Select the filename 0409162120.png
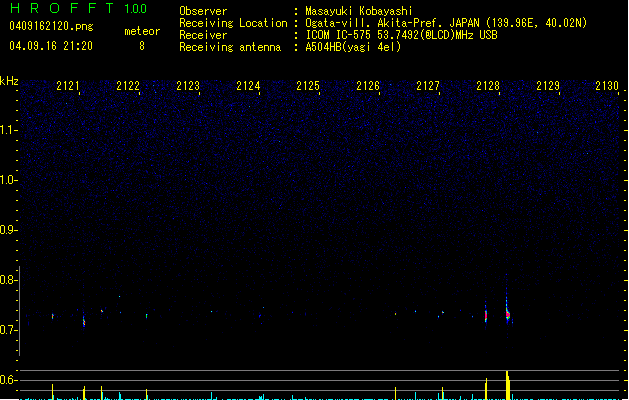 [51, 26]
